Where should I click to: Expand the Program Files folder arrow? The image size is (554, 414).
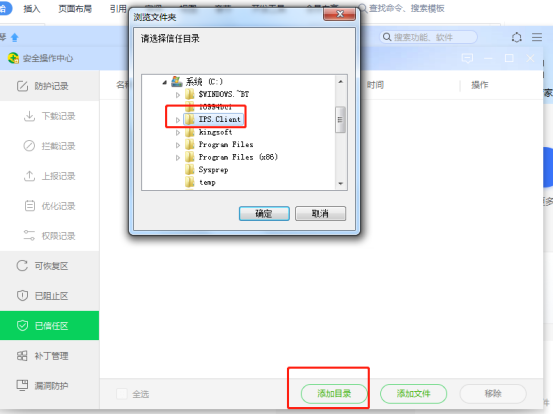coord(178,145)
